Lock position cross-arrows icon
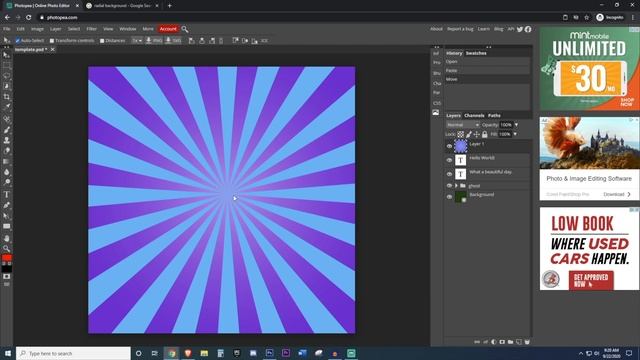Viewport: 640px width, 360px height. pyautogui.click(x=476, y=134)
